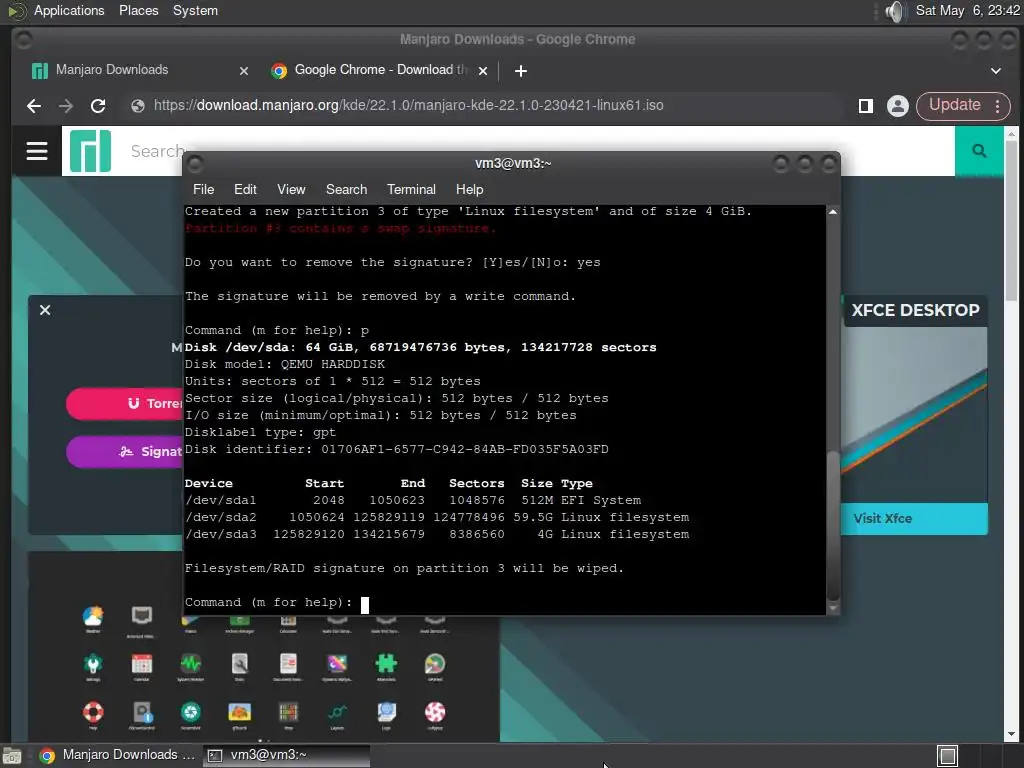This screenshot has width=1024, height=768.
Task: Click the green Extensions puzzle icon
Action: click(x=386, y=664)
